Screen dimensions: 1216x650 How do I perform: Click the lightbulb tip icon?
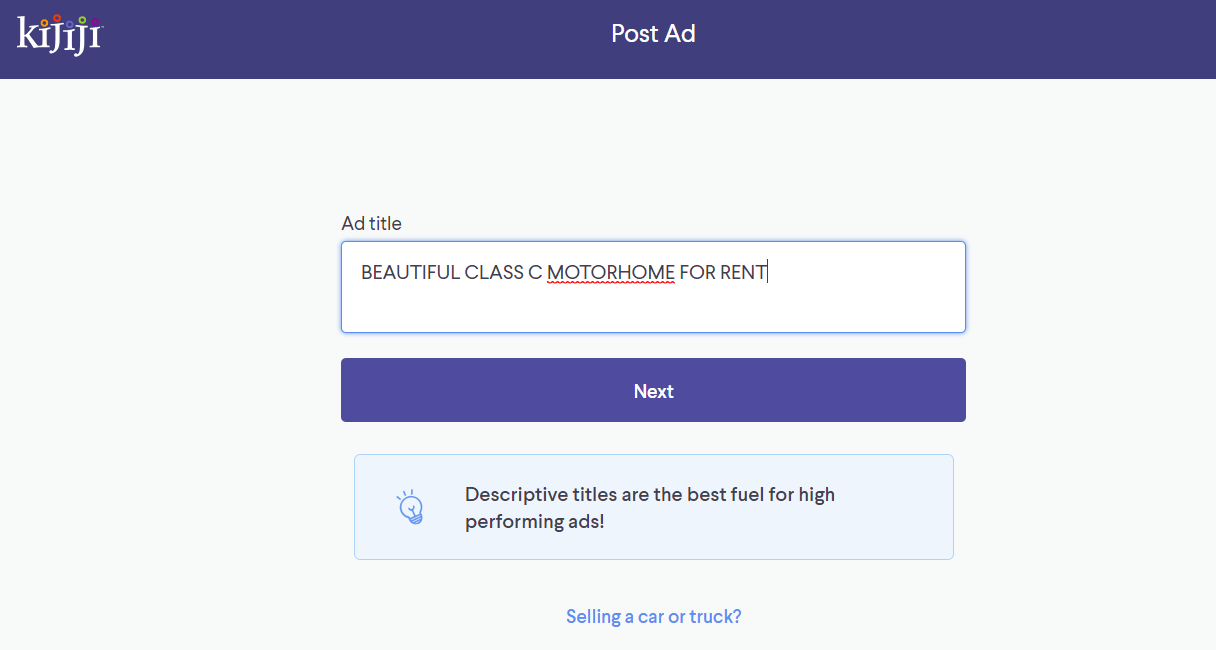[x=410, y=507]
